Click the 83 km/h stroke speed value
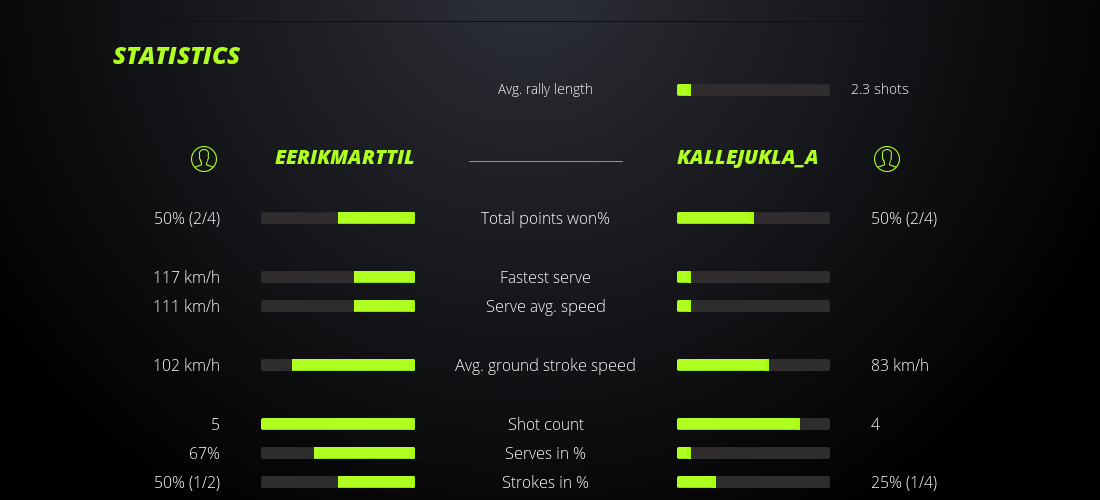1100x500 pixels. click(900, 365)
